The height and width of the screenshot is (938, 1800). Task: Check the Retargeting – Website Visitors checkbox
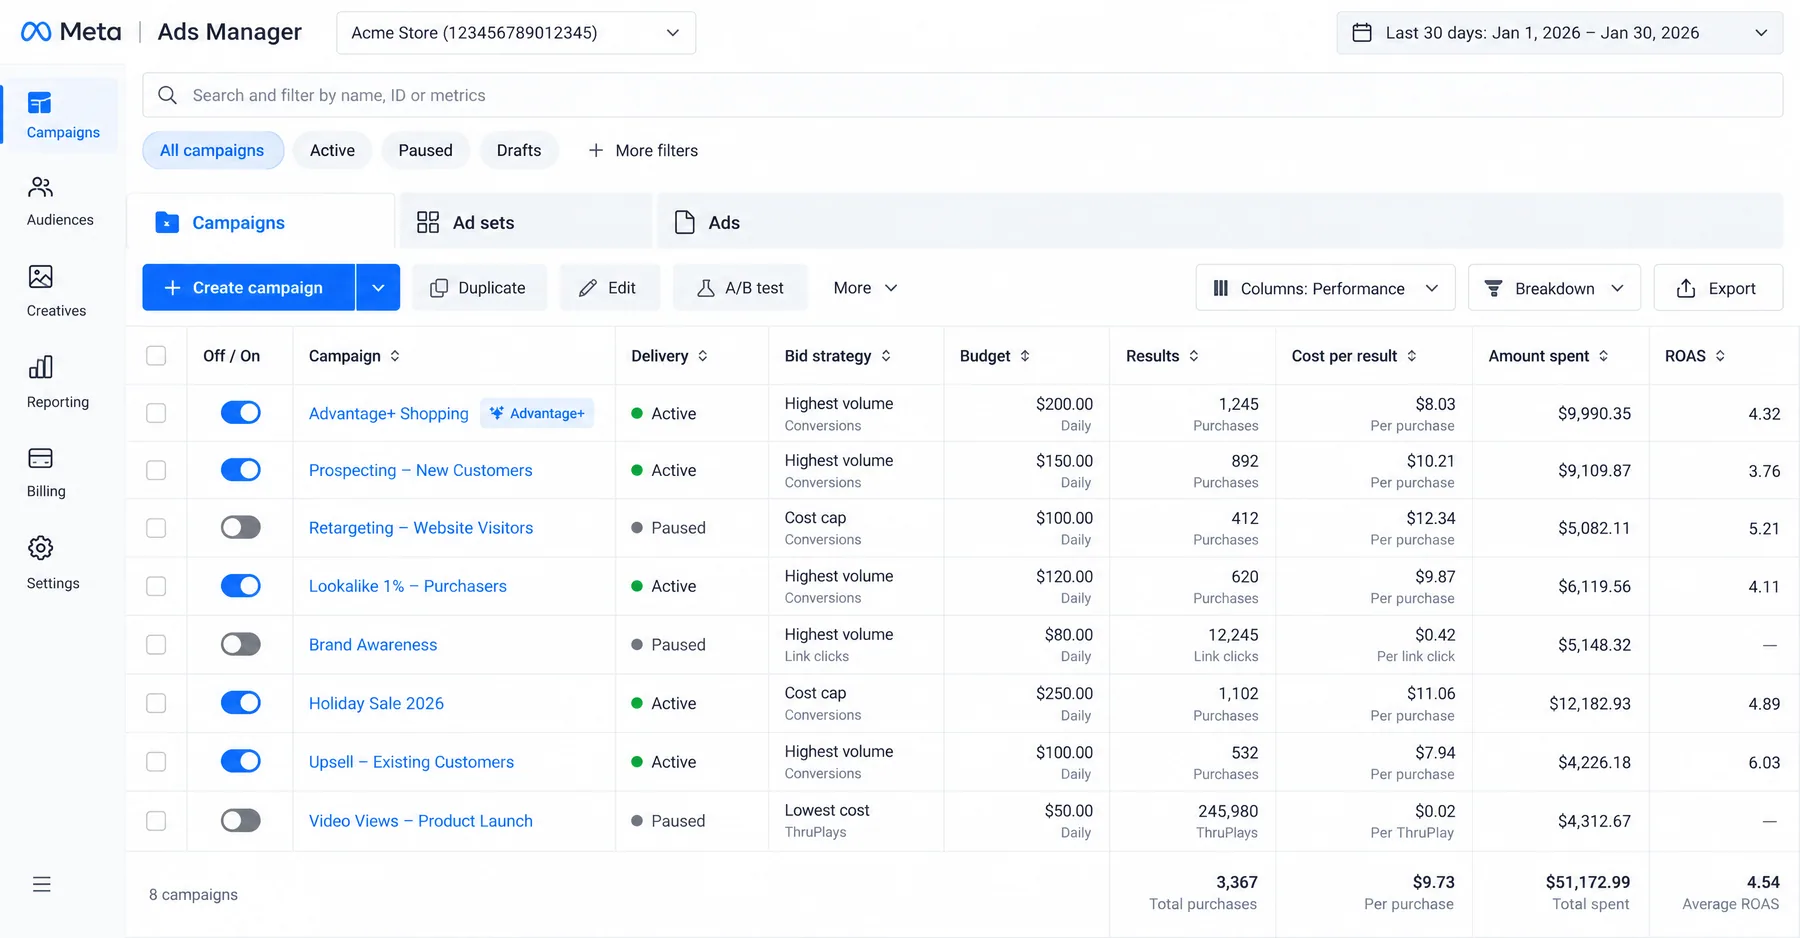156,528
